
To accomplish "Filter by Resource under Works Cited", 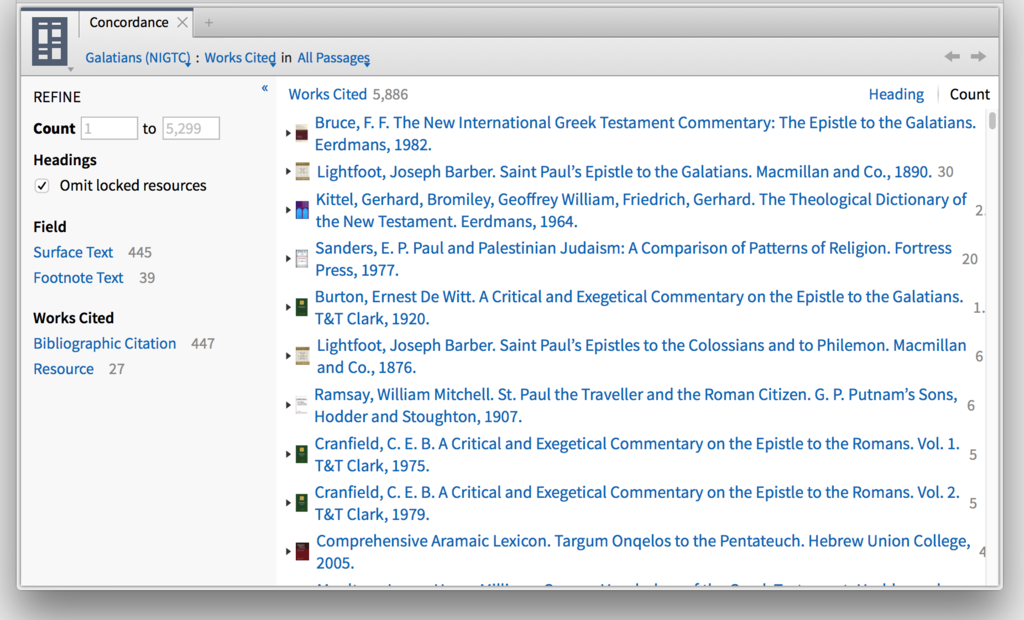I will 63,369.
